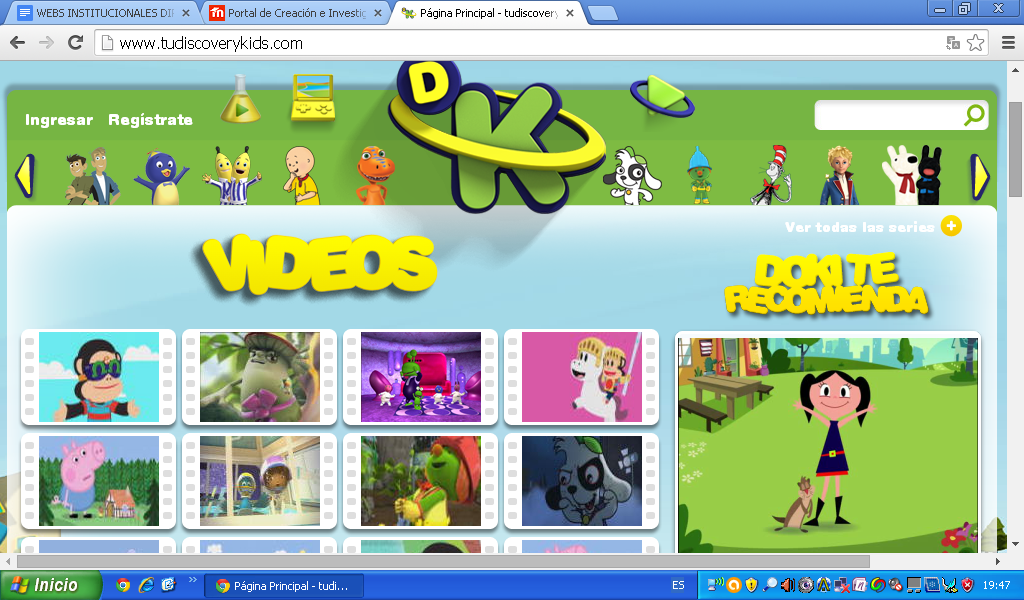
Task: Select the orange dinosaur character
Action: [x=374, y=175]
